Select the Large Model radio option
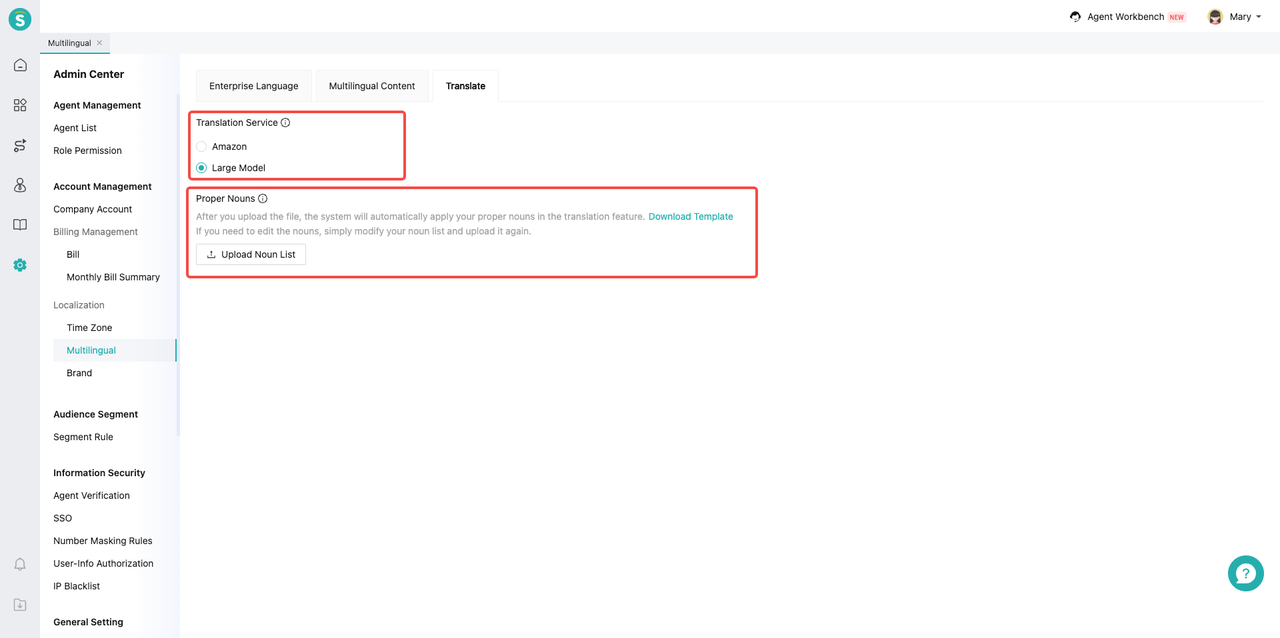Image resolution: width=1280 pixels, height=638 pixels. click(202, 168)
